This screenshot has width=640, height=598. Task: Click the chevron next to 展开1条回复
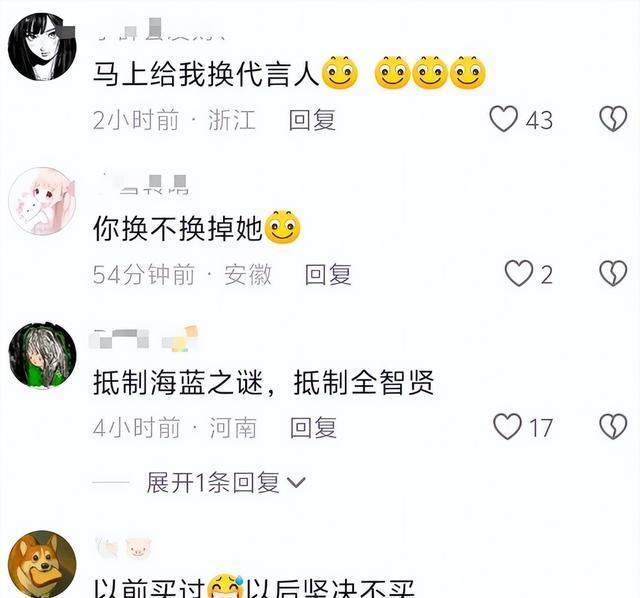pyautogui.click(x=296, y=483)
